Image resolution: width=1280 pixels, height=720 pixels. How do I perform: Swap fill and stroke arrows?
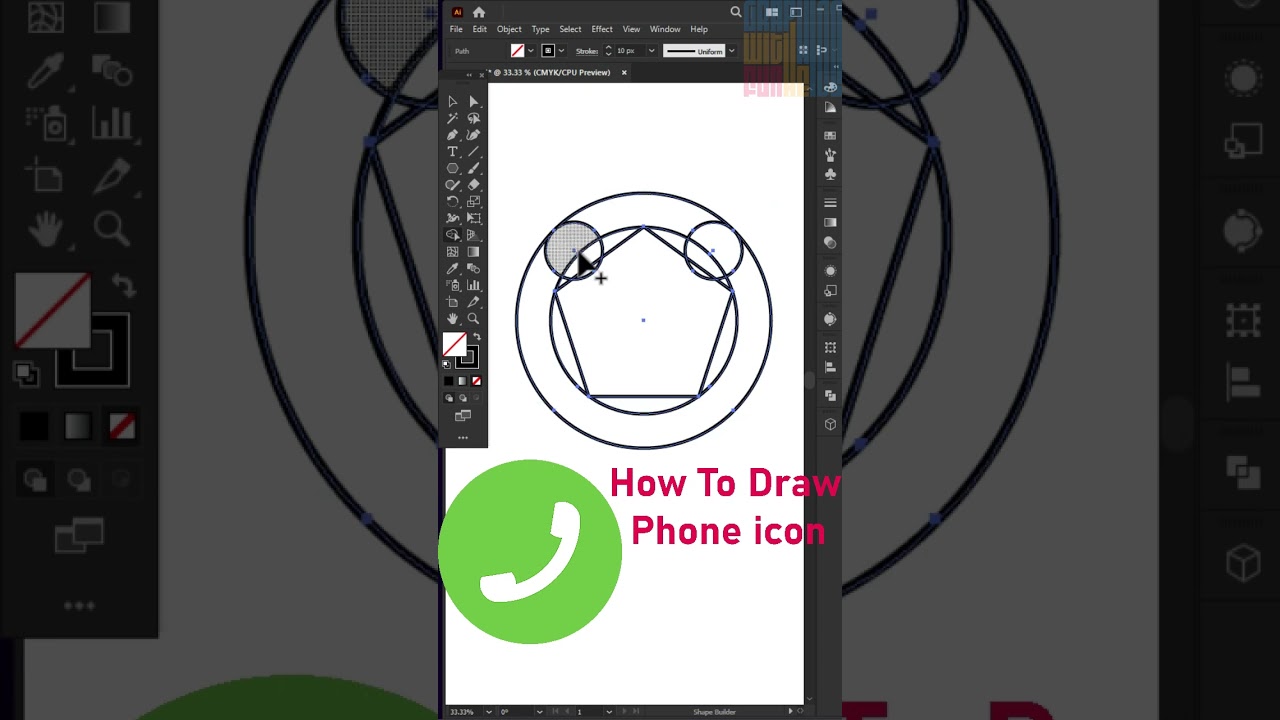[476, 338]
